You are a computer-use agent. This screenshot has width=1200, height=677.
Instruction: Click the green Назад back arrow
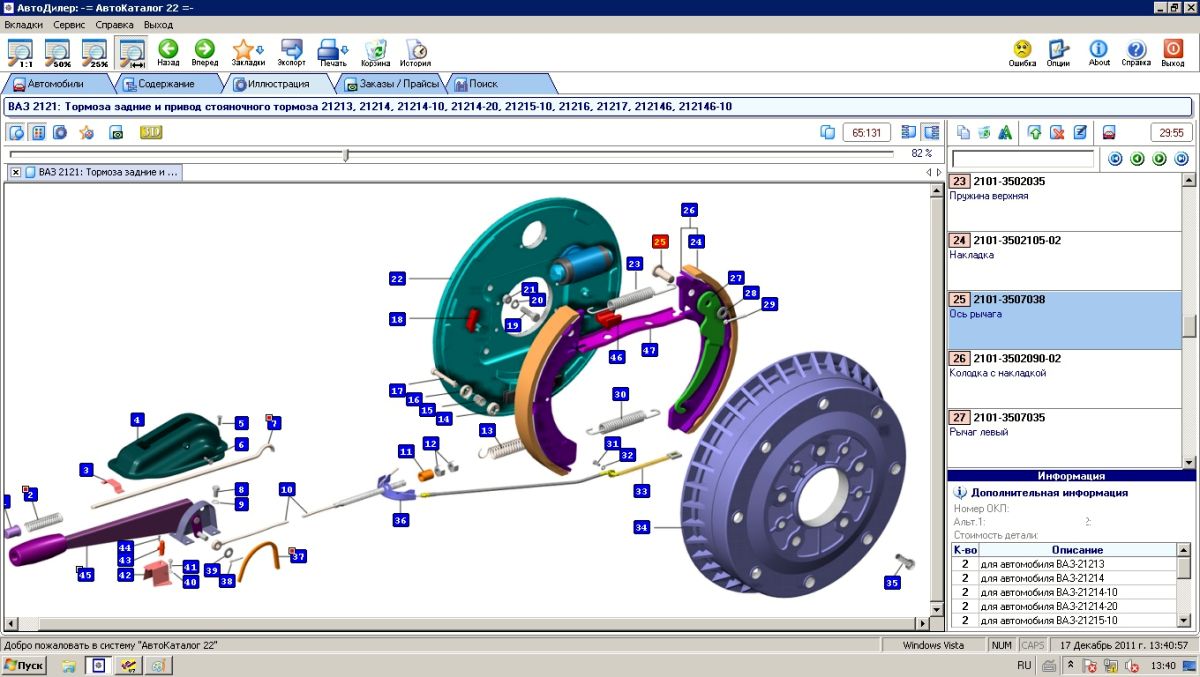[x=168, y=50]
